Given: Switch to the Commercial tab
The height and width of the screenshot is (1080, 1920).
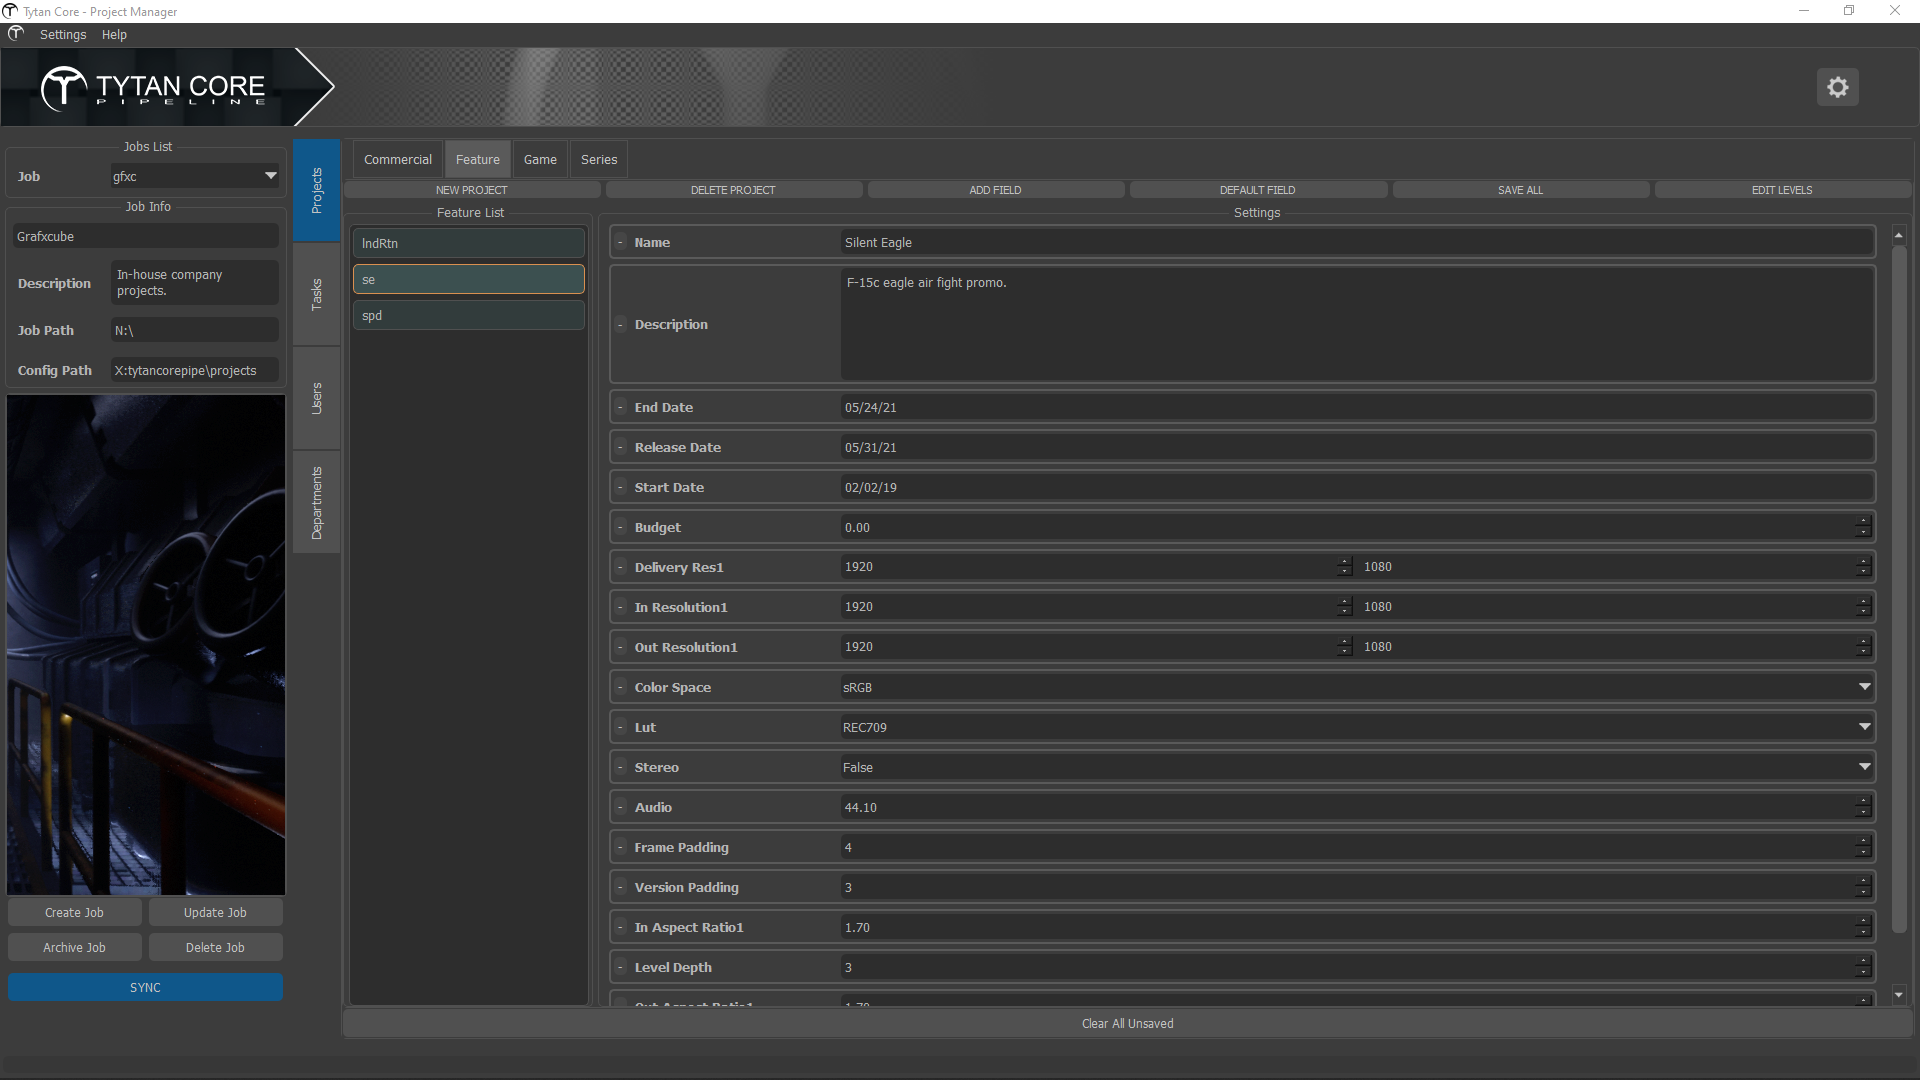Looking at the screenshot, I should [397, 159].
